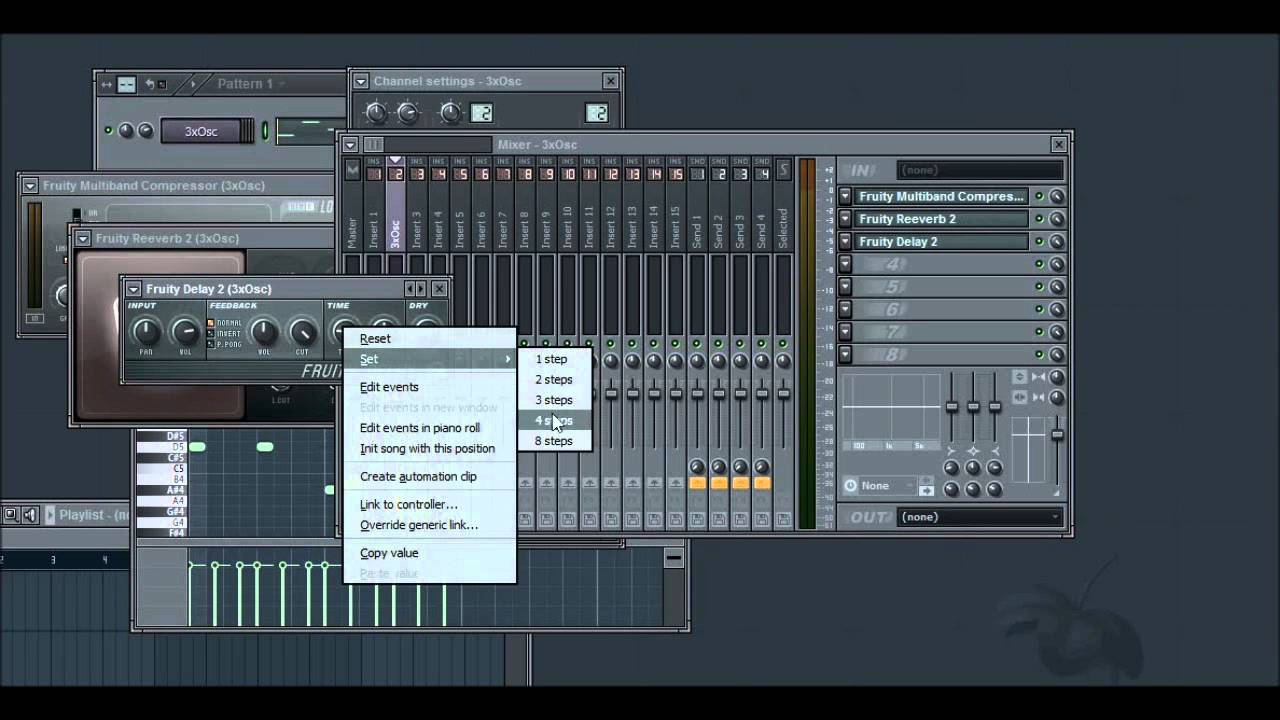The image size is (1280, 720).
Task: Click the S icon above Selected track
Action: tap(783, 171)
